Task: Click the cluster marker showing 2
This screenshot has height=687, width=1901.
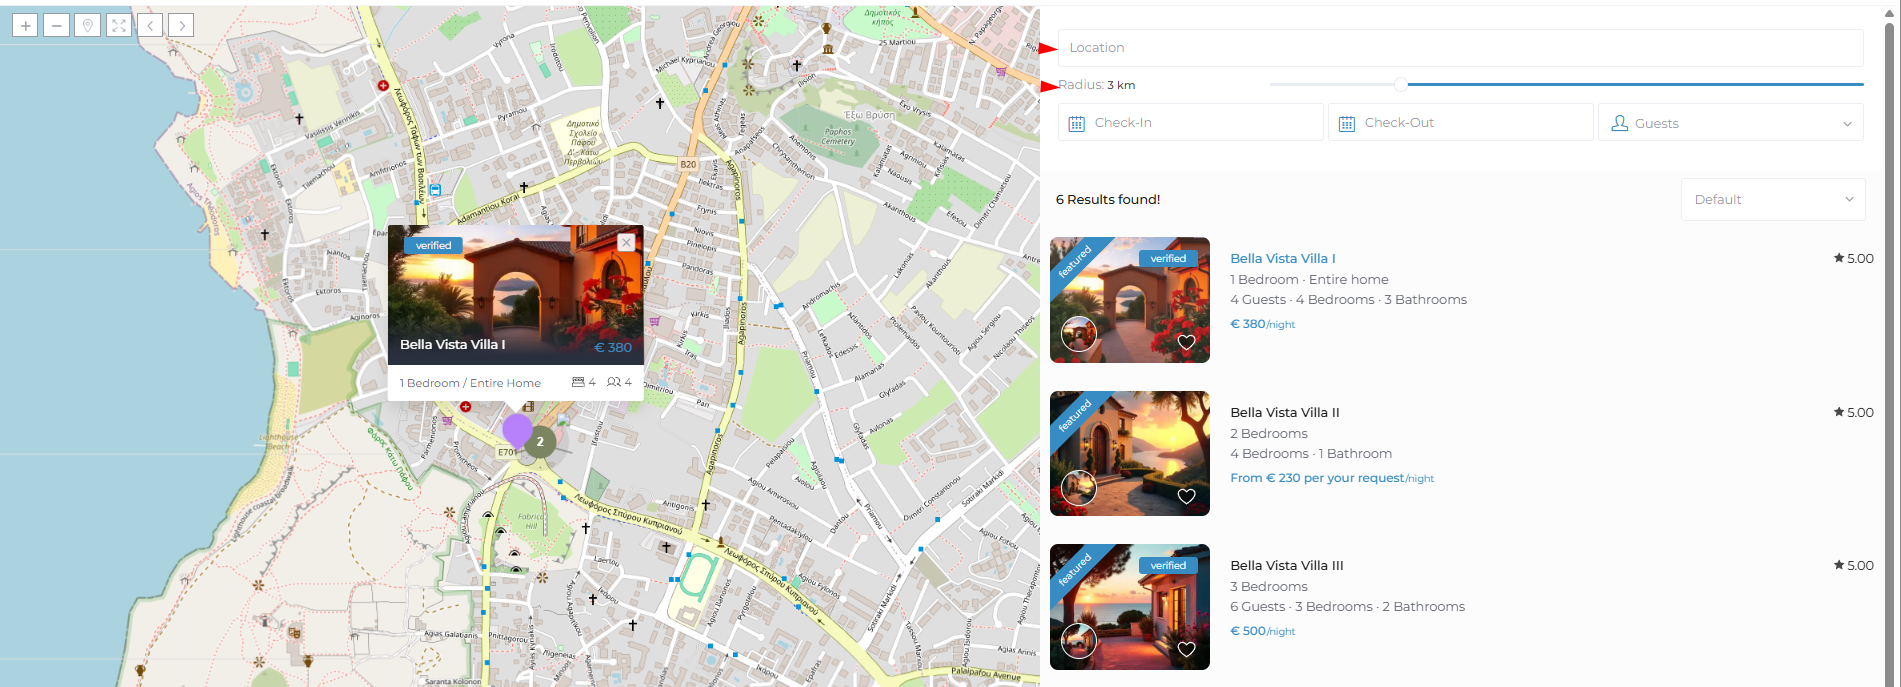Action: pos(540,441)
